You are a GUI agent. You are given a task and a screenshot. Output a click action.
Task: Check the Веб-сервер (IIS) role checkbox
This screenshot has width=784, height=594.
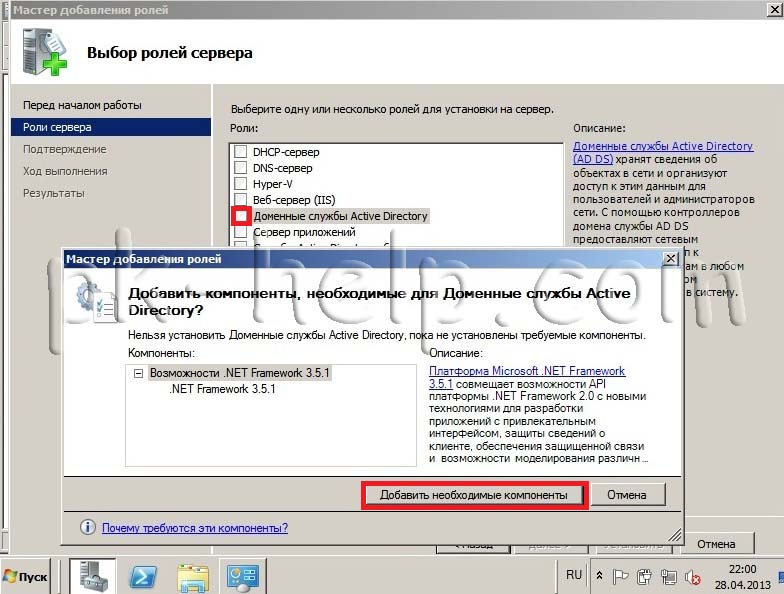pos(241,200)
